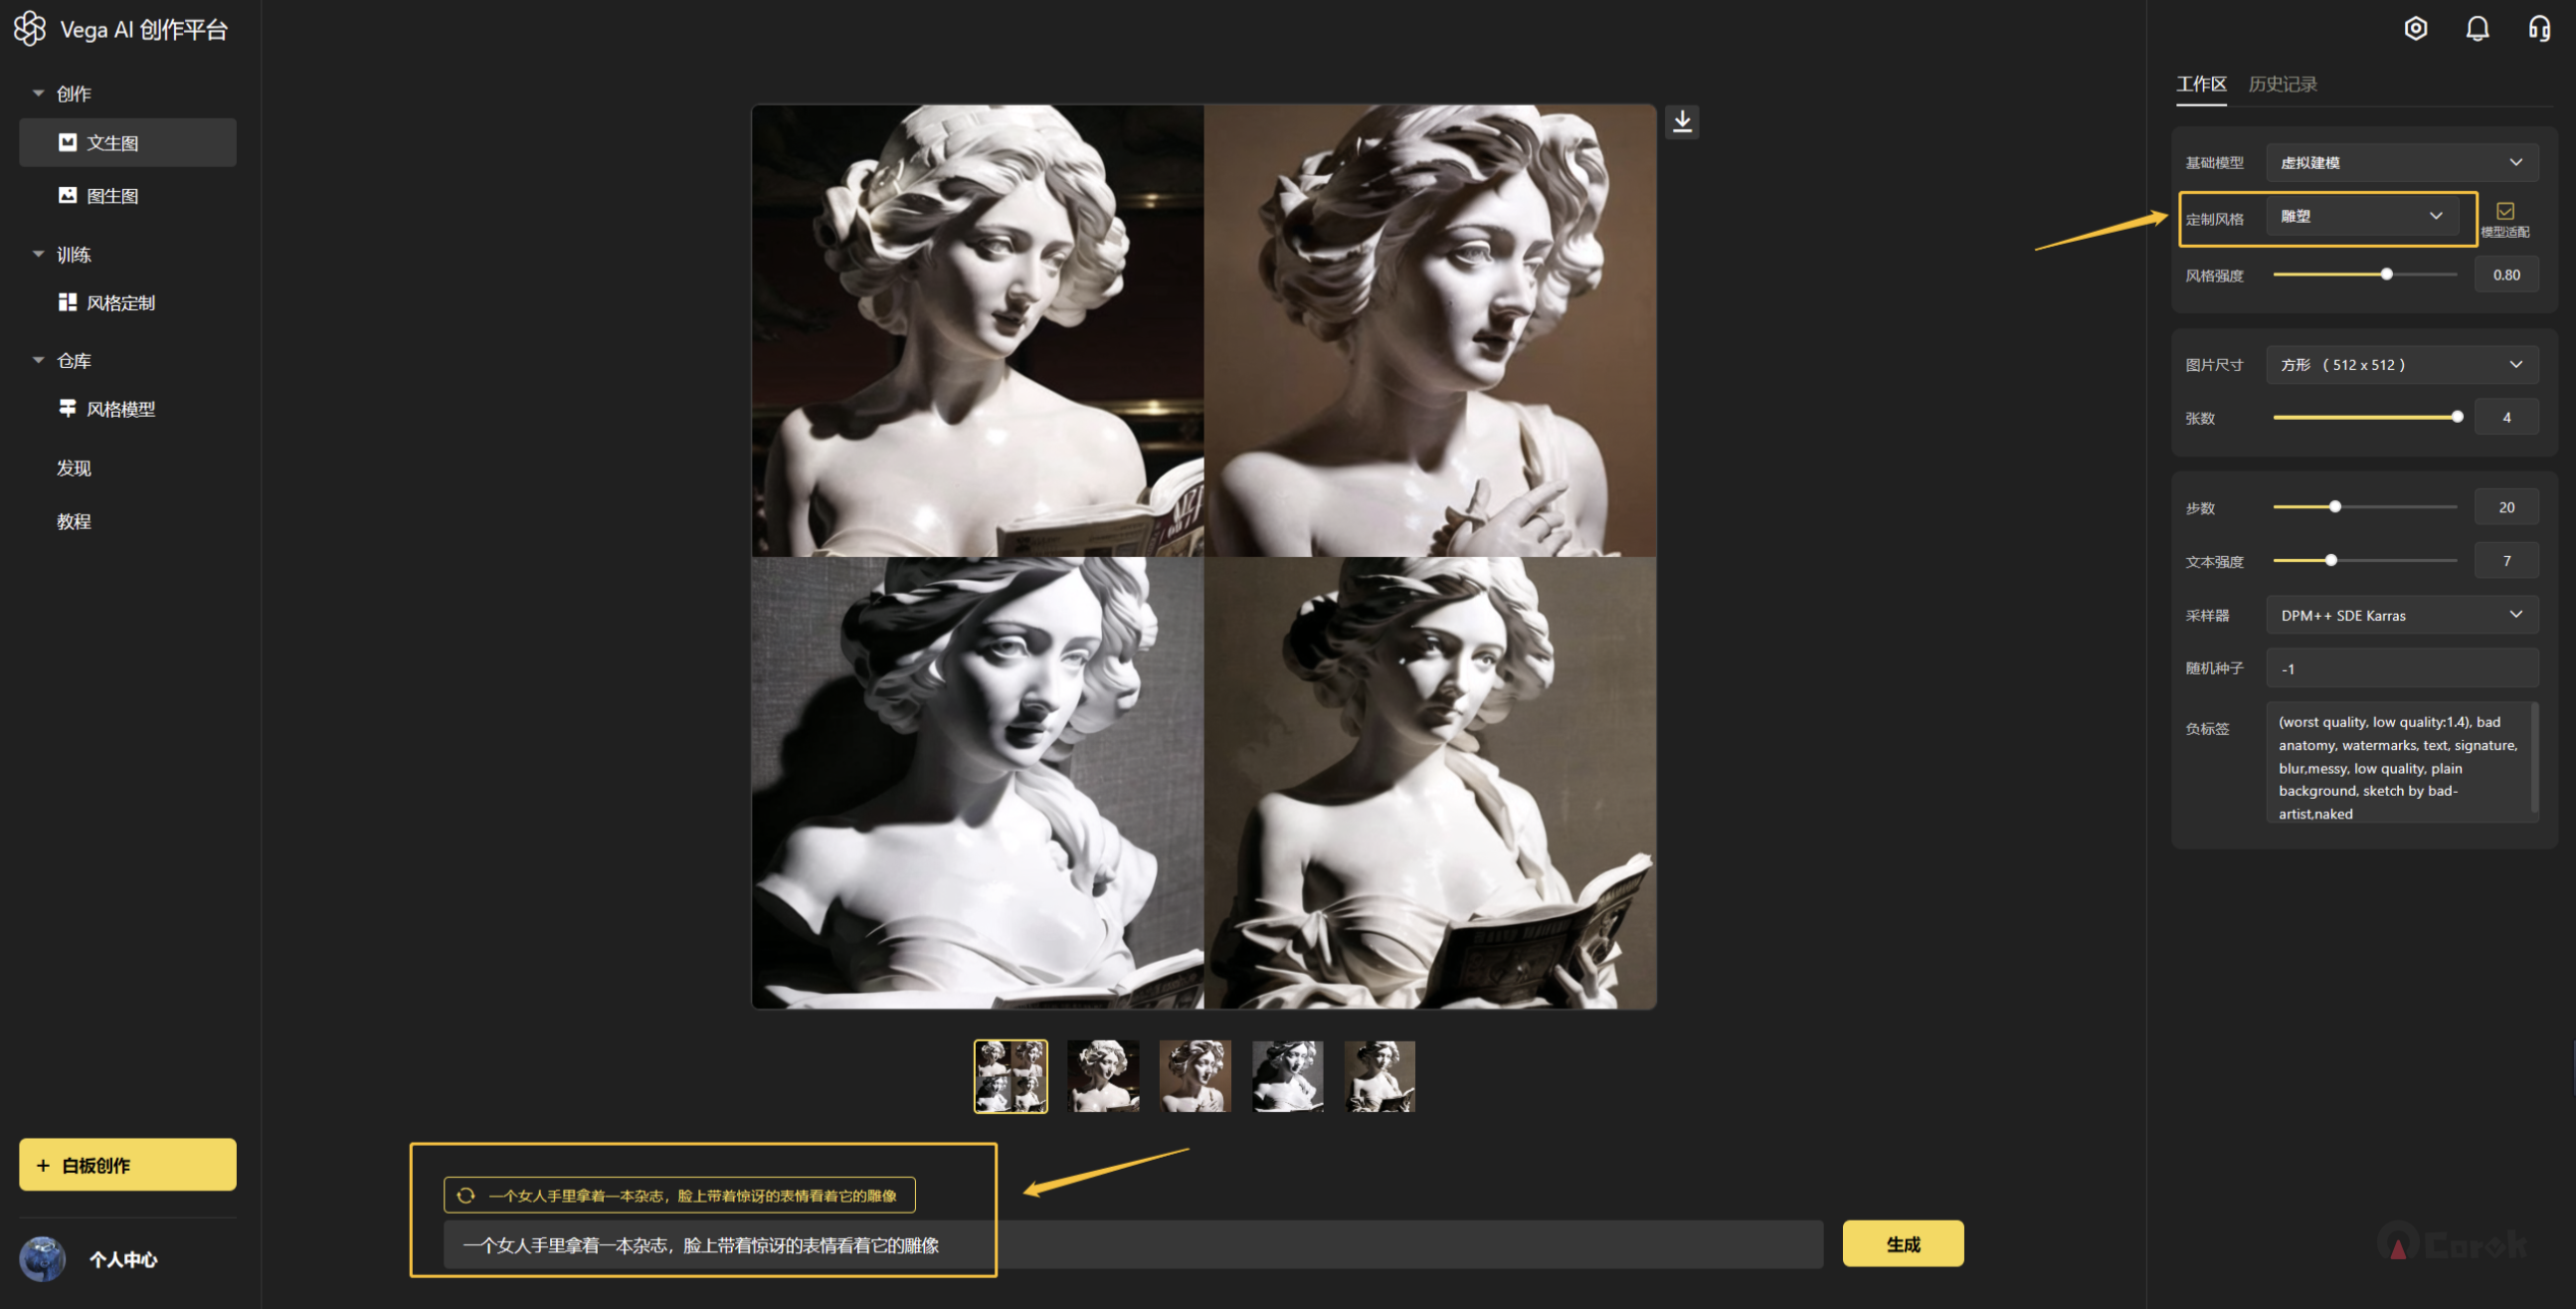The width and height of the screenshot is (2576, 1309).
Task: Switch to the 历史记录 tab
Action: click(2282, 84)
